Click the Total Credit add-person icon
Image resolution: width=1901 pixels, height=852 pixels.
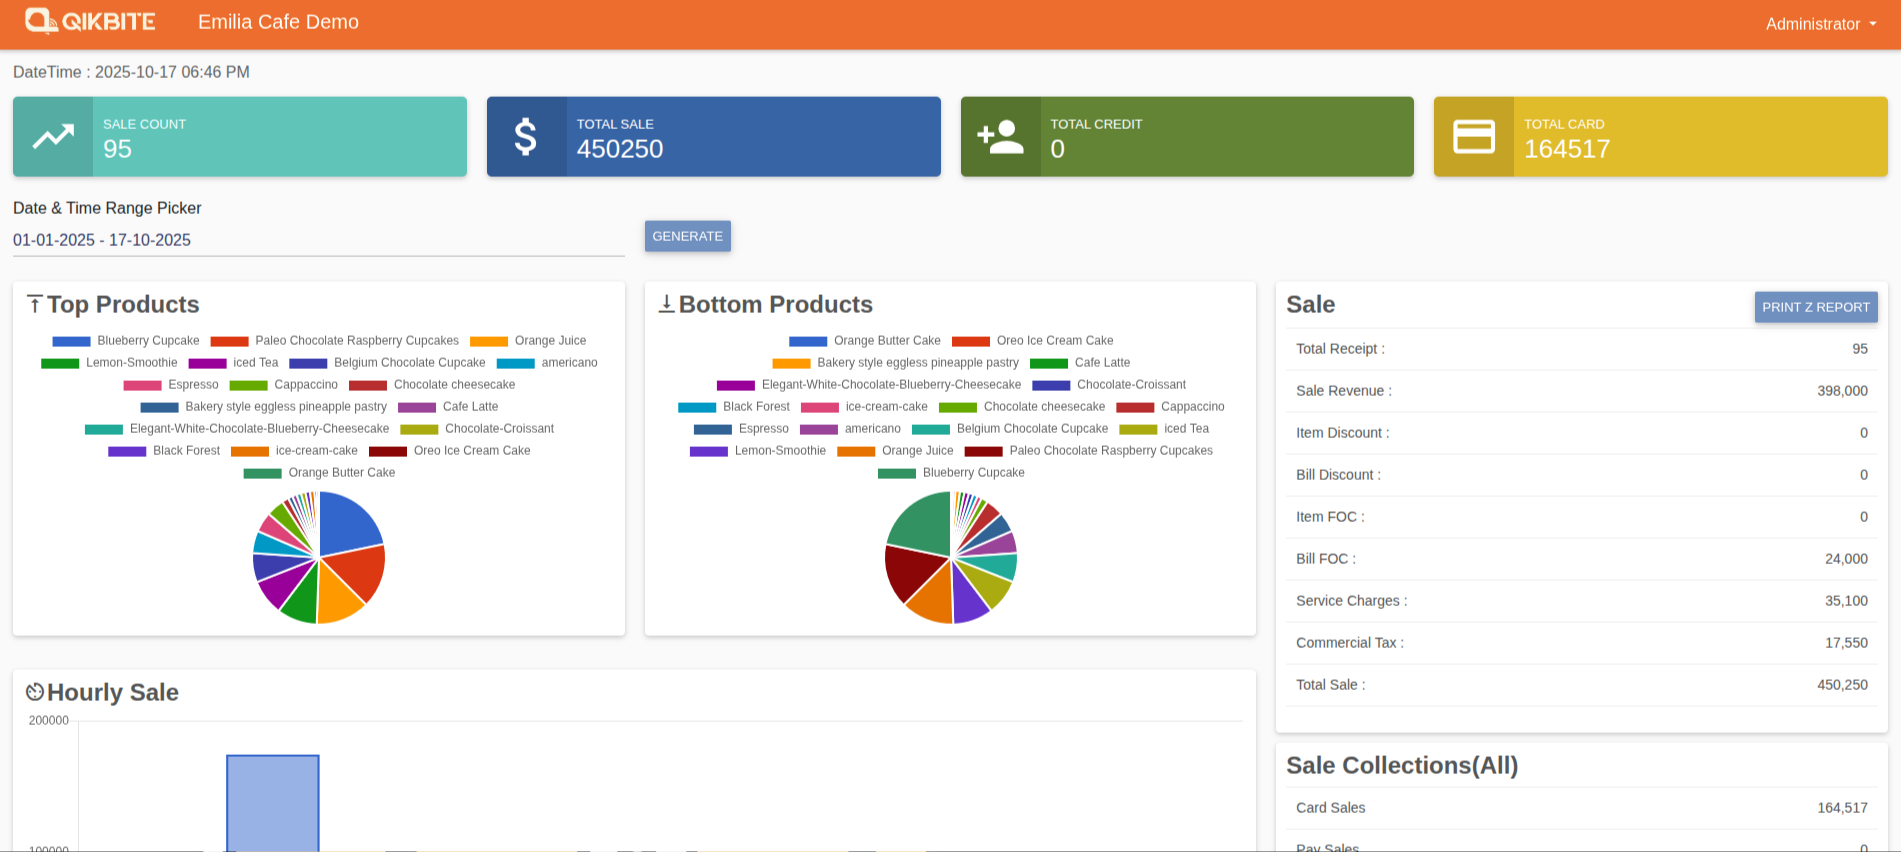(1000, 137)
